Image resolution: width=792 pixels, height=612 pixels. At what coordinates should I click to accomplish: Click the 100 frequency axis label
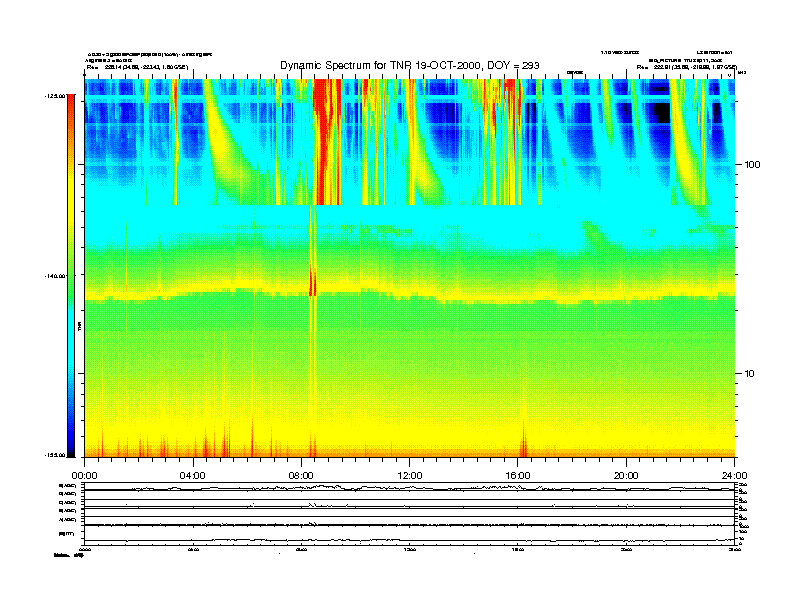click(x=752, y=165)
